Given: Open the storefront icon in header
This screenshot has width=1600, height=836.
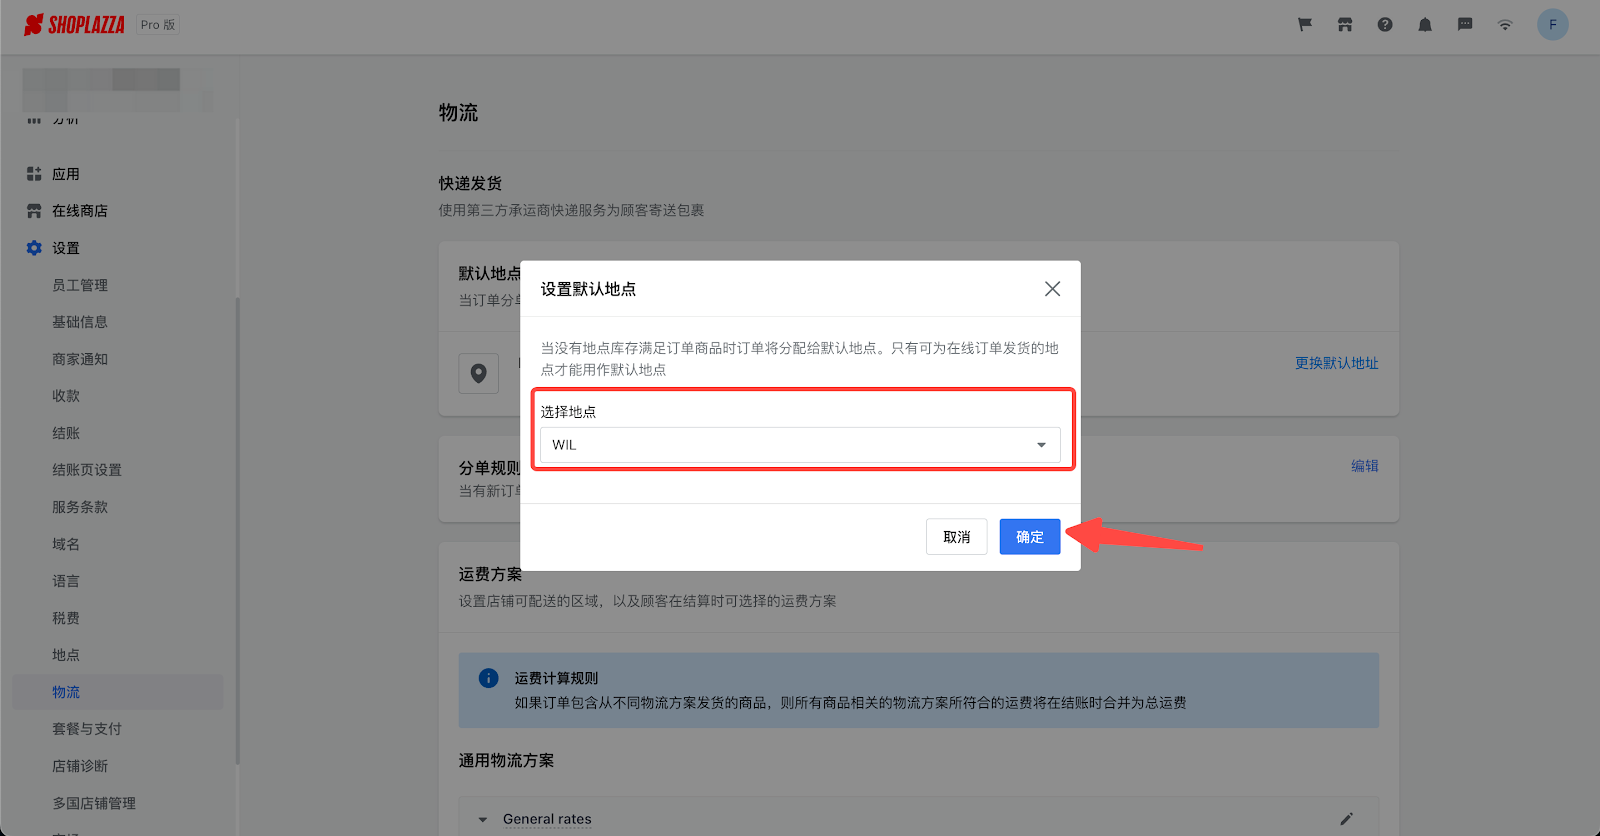Looking at the screenshot, I should point(1345,25).
